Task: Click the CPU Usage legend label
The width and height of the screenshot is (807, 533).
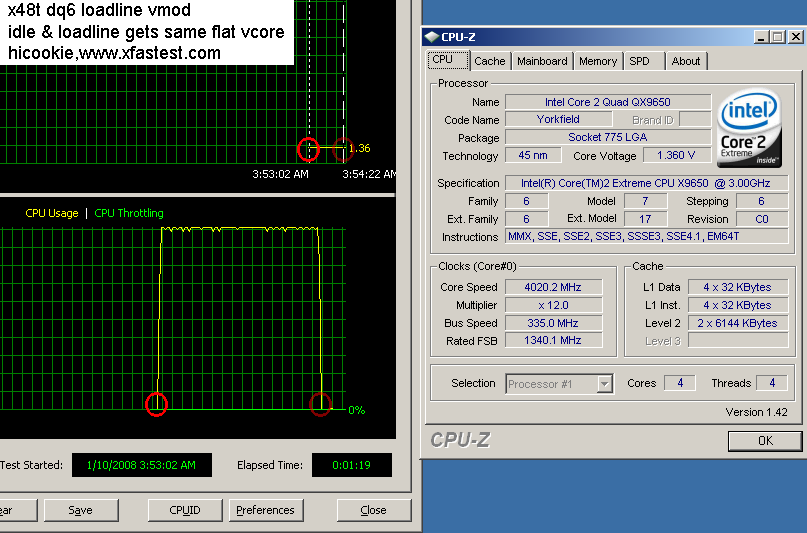Action: (x=51, y=213)
